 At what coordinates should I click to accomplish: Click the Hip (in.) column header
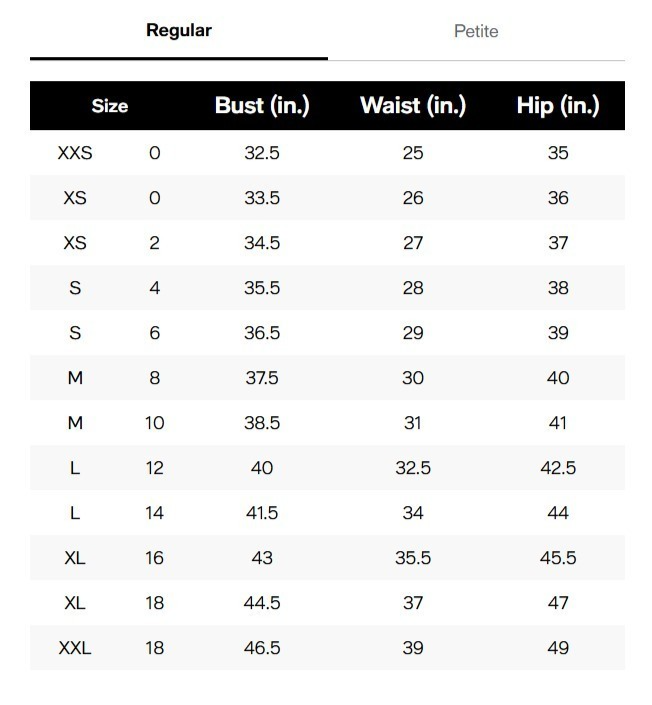(x=558, y=106)
